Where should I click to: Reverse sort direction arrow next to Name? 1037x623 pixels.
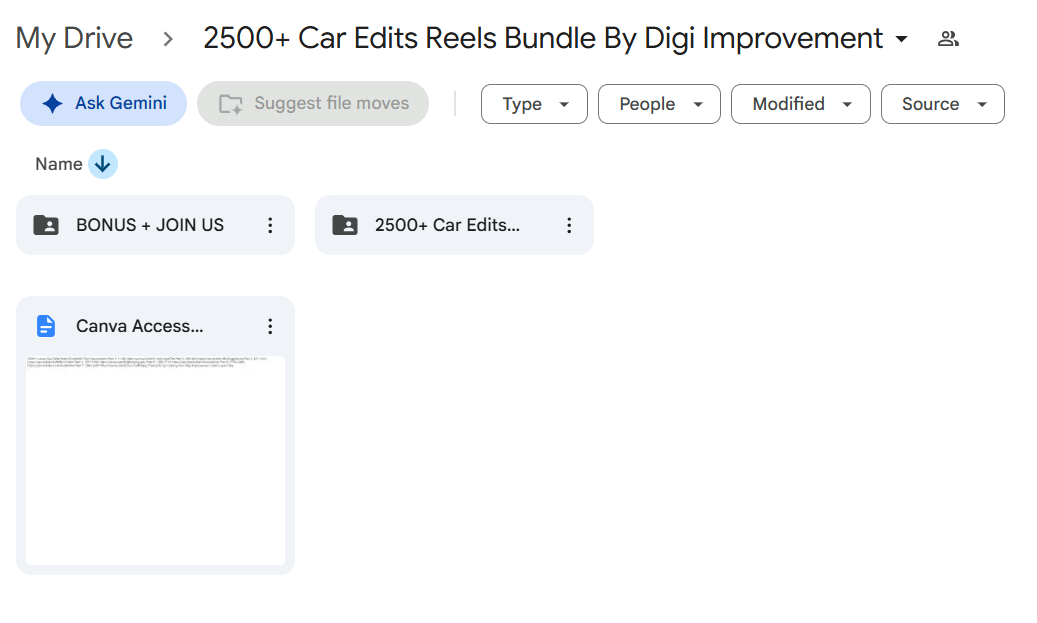103,164
